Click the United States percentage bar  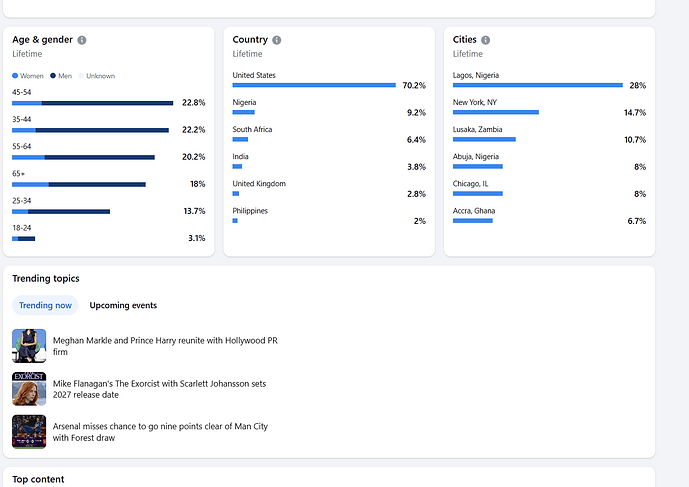(x=314, y=85)
